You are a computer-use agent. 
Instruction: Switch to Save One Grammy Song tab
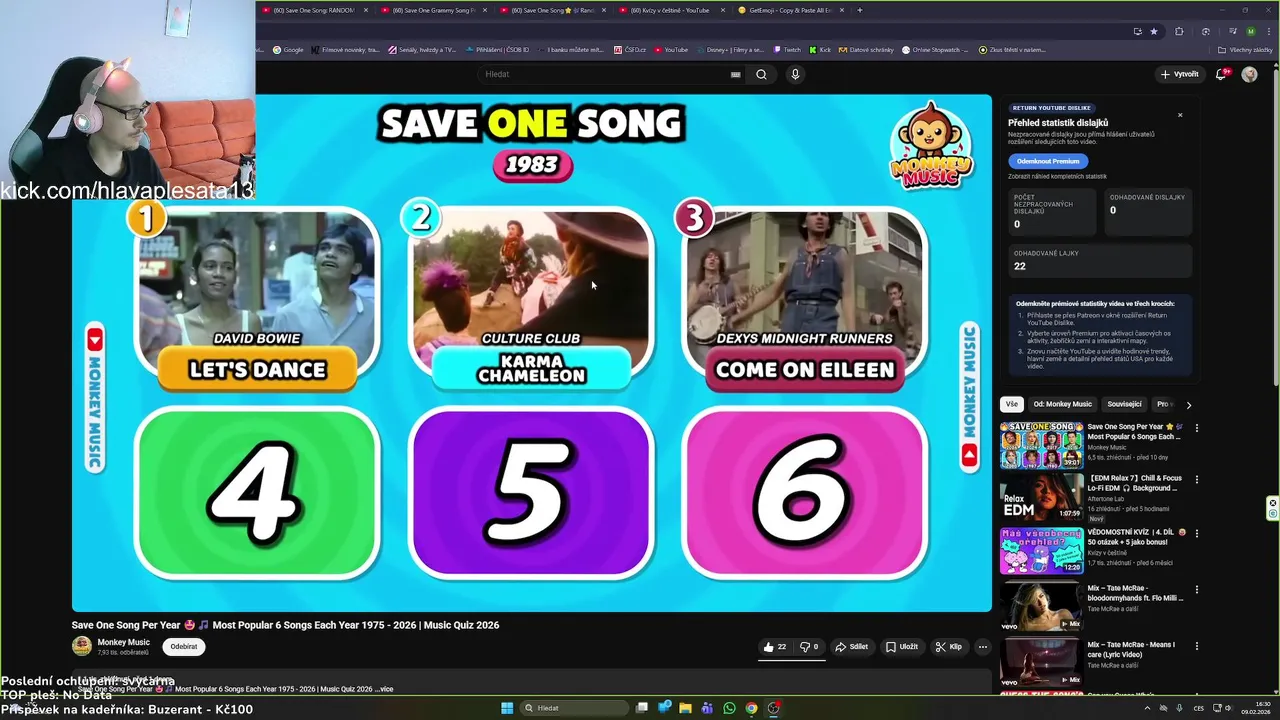click(433, 10)
